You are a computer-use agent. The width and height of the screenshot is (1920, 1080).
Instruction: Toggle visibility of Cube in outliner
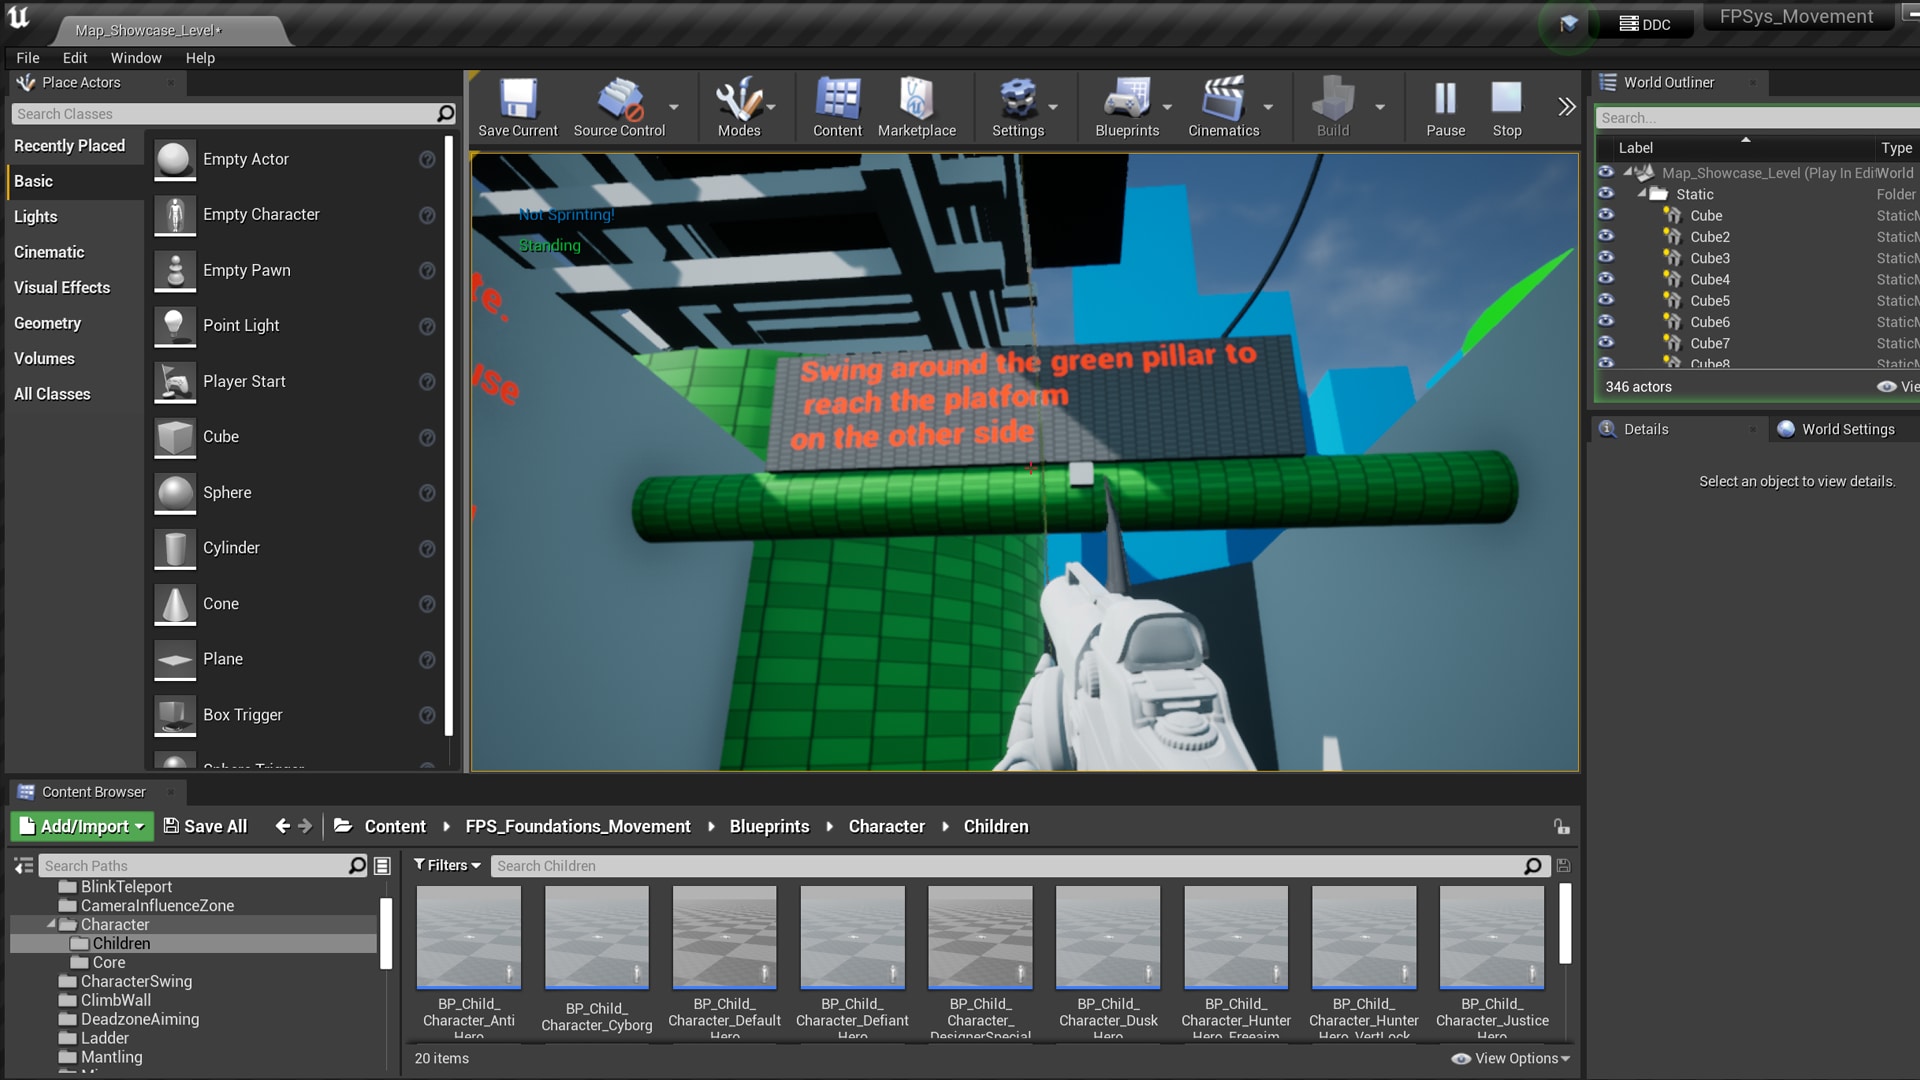(x=1606, y=215)
